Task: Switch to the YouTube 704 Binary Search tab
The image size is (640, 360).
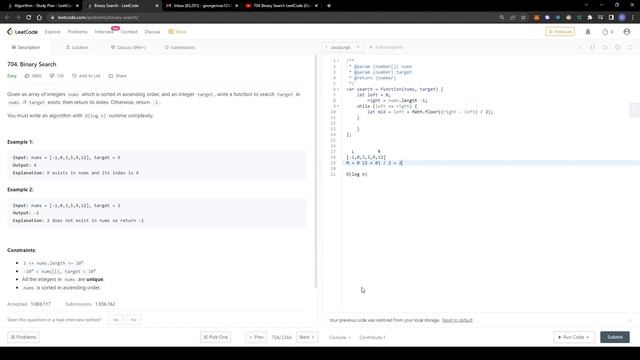Action: (281, 6)
